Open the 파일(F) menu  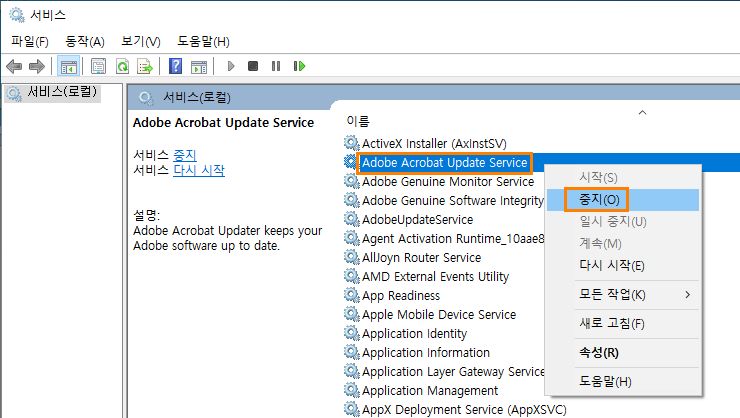(x=30, y=42)
